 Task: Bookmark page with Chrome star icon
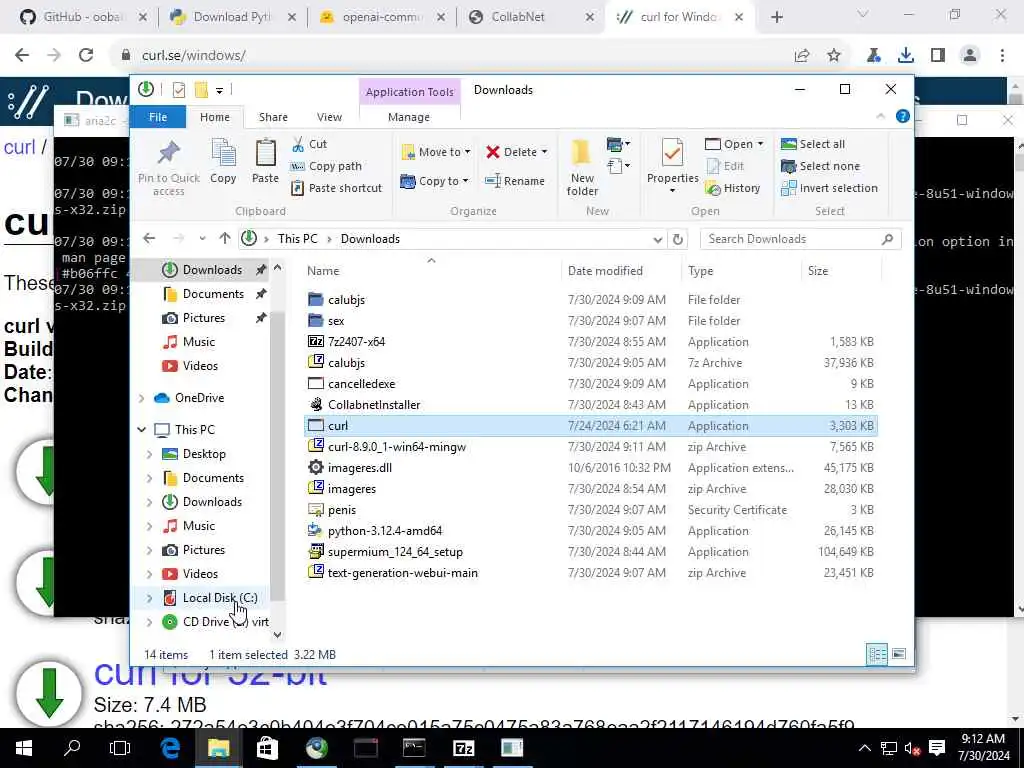(834, 56)
